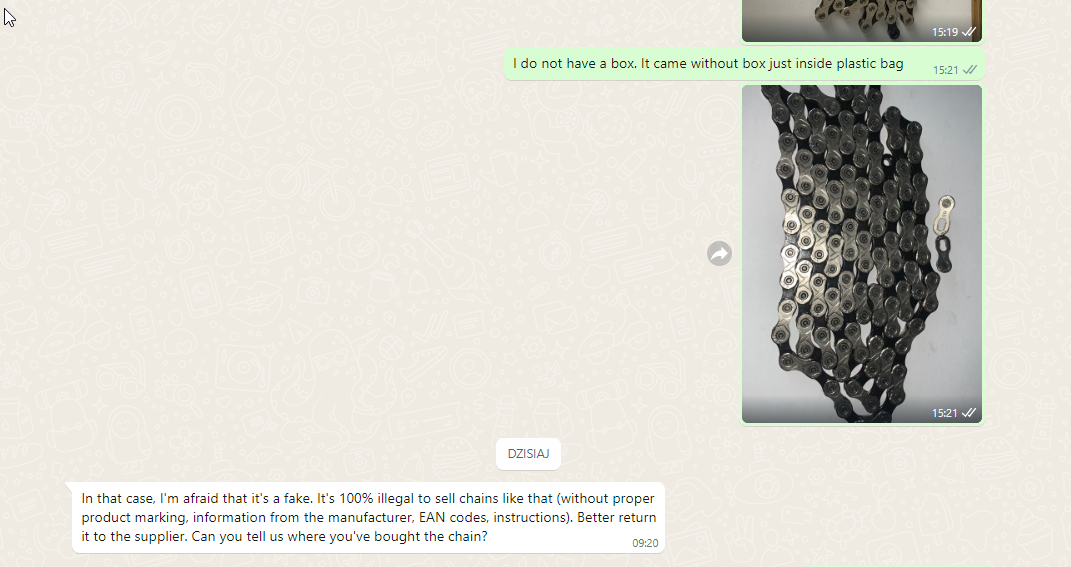
Task: Click the 15:21 timestamp on the text message
Action: (946, 70)
